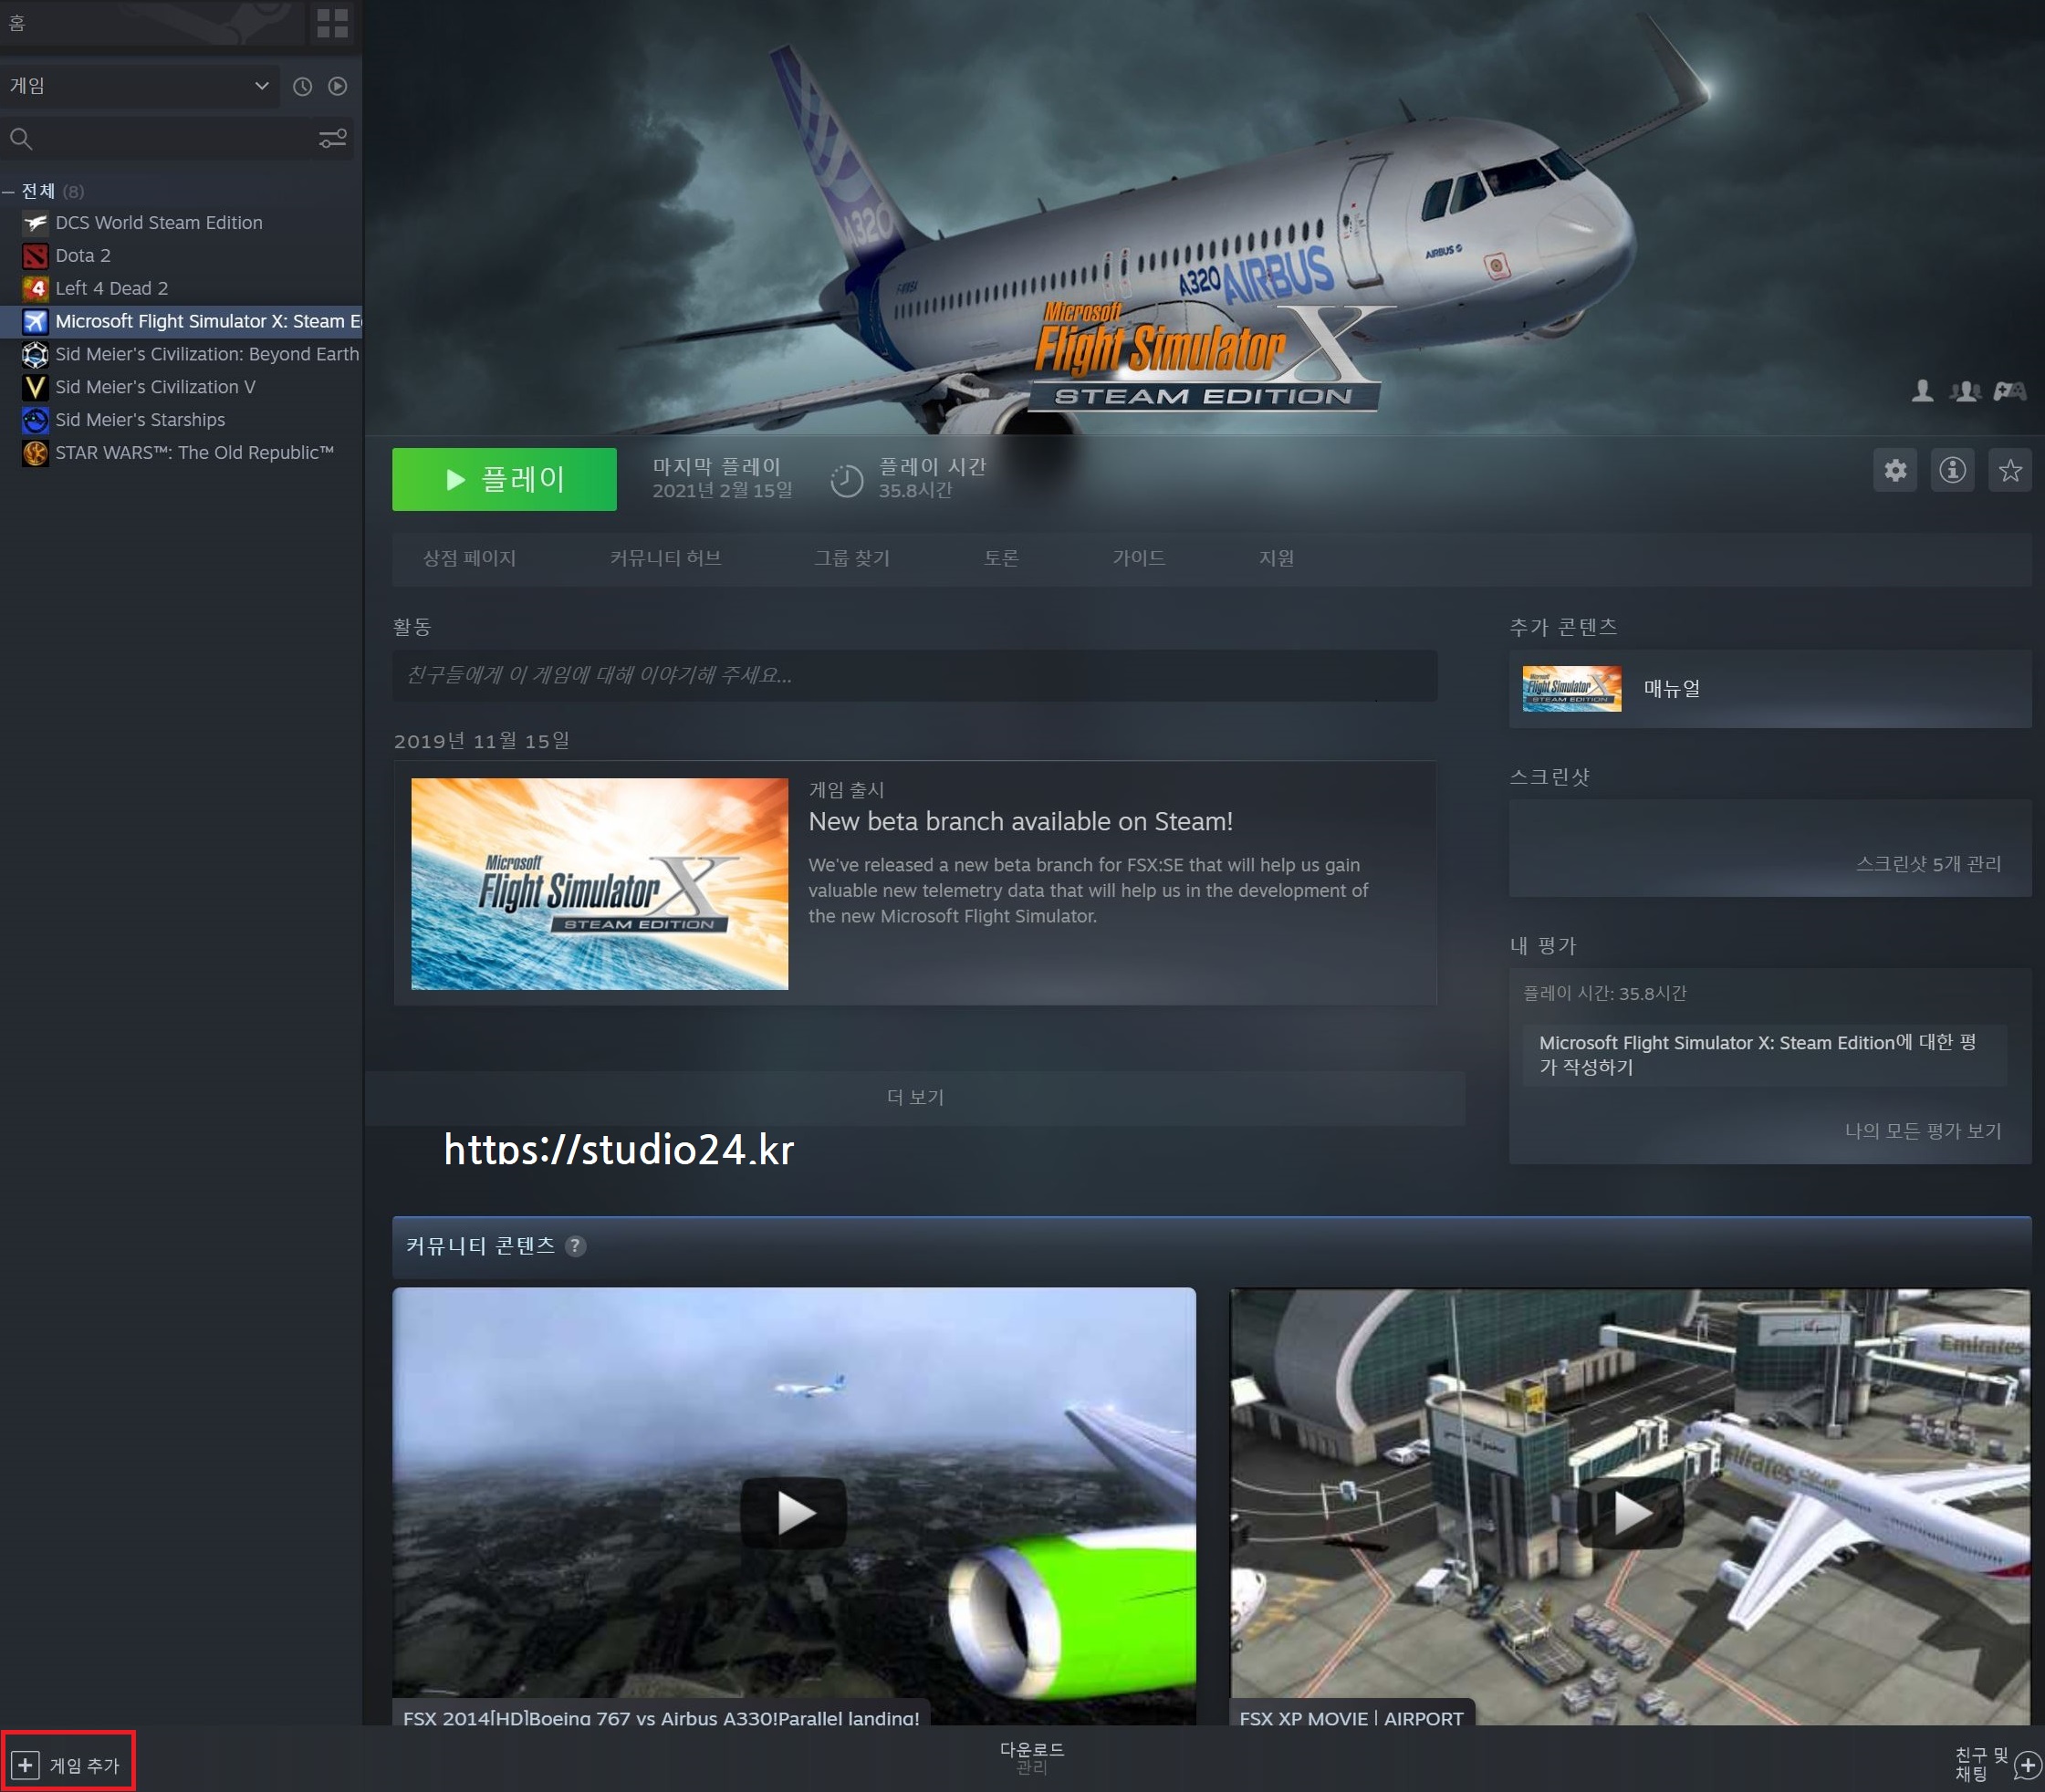Click the game info icon
This screenshot has width=2045, height=1792.
click(x=1952, y=470)
